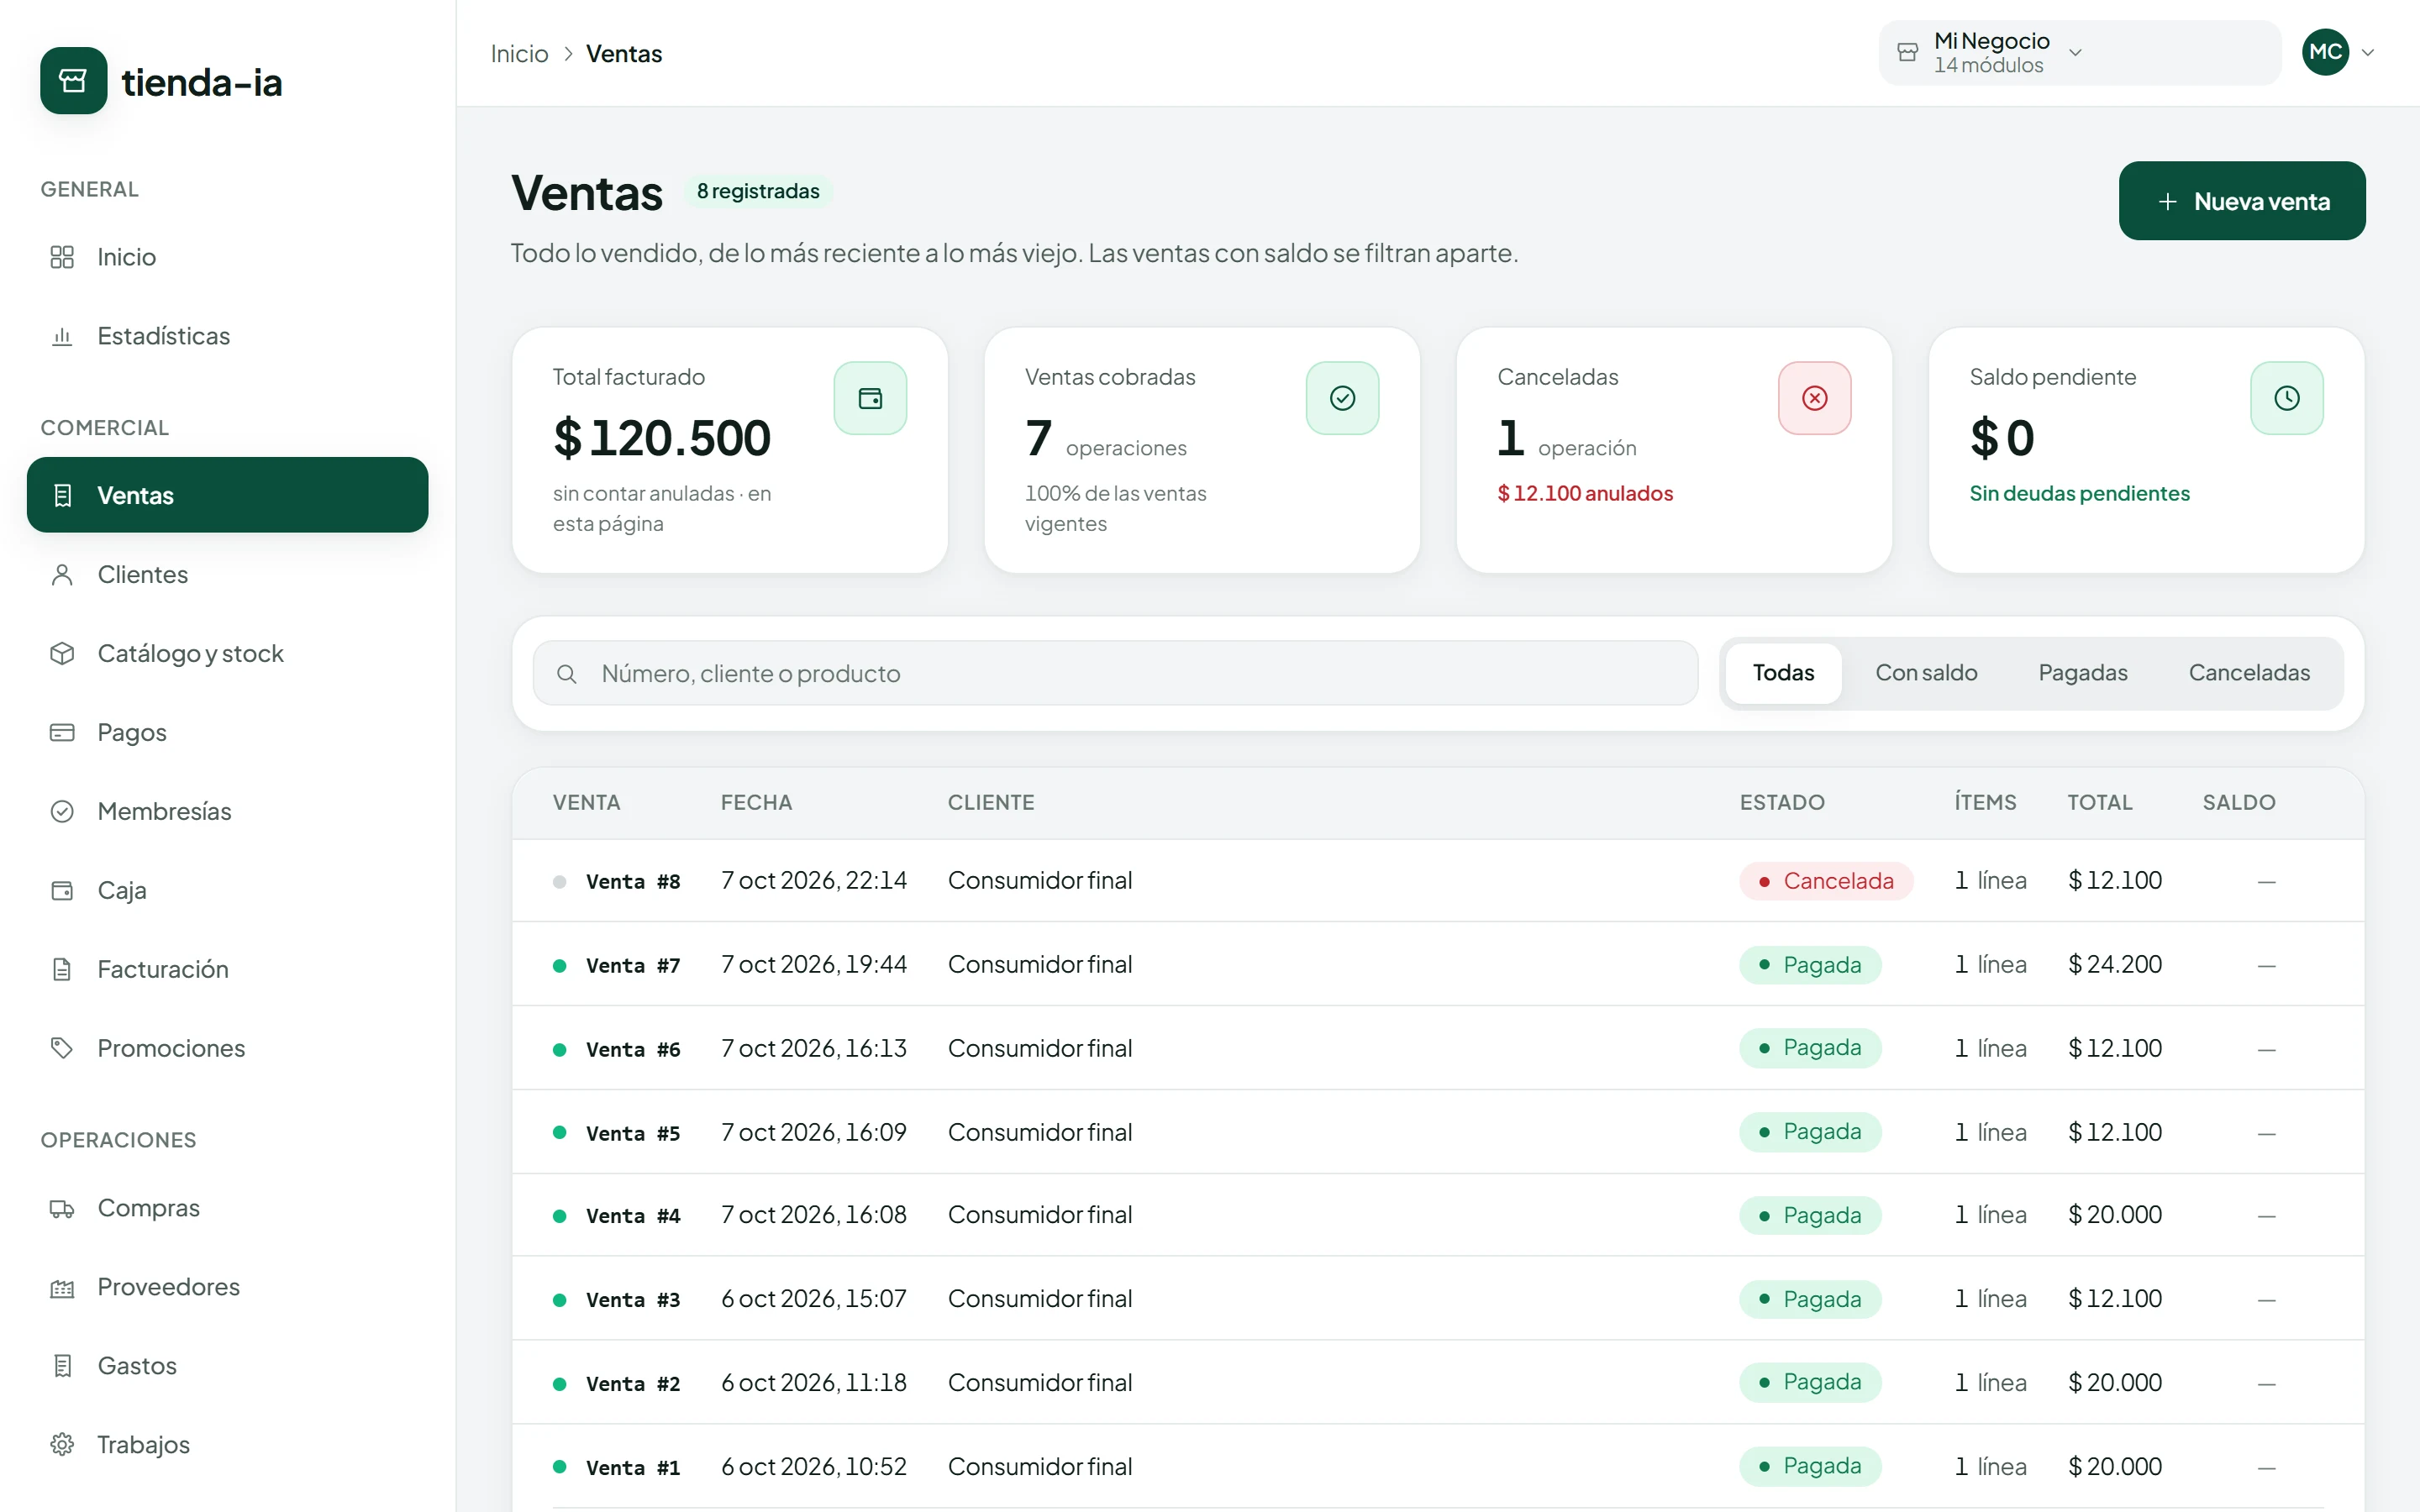Open Catálogo y stock box icon
2420x1512 pixels.
point(62,653)
